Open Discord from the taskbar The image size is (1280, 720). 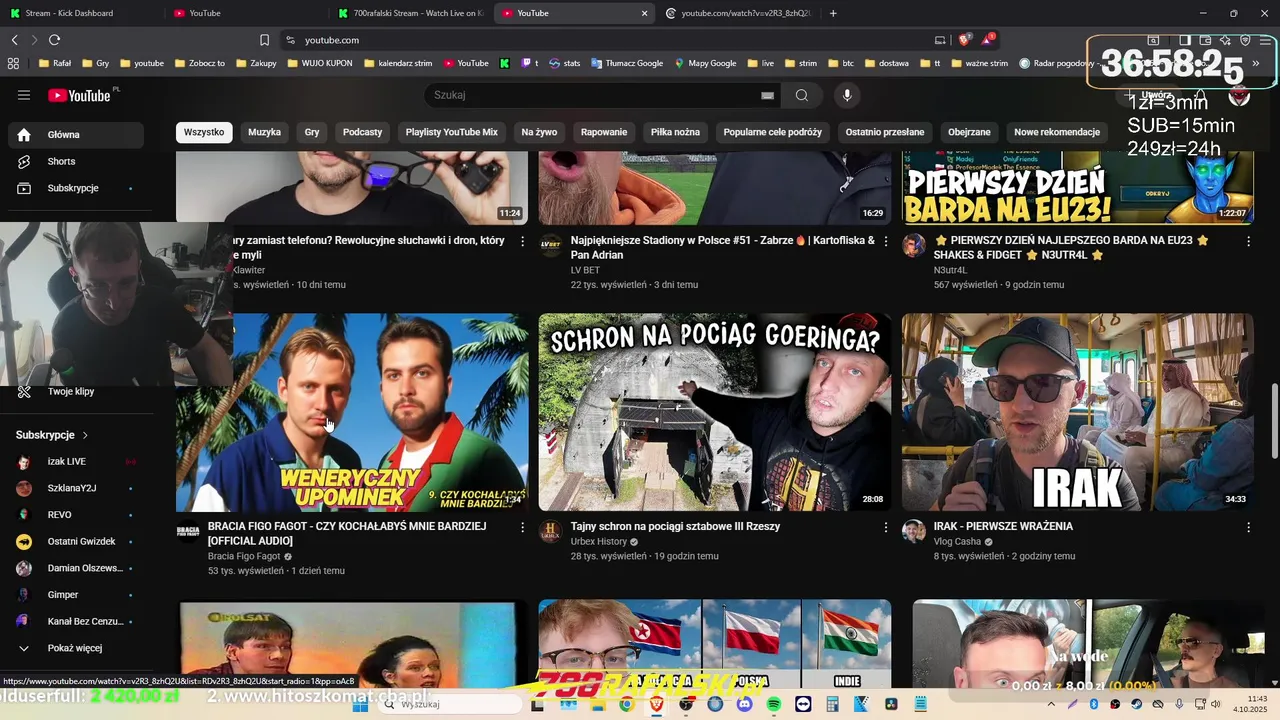[744, 704]
